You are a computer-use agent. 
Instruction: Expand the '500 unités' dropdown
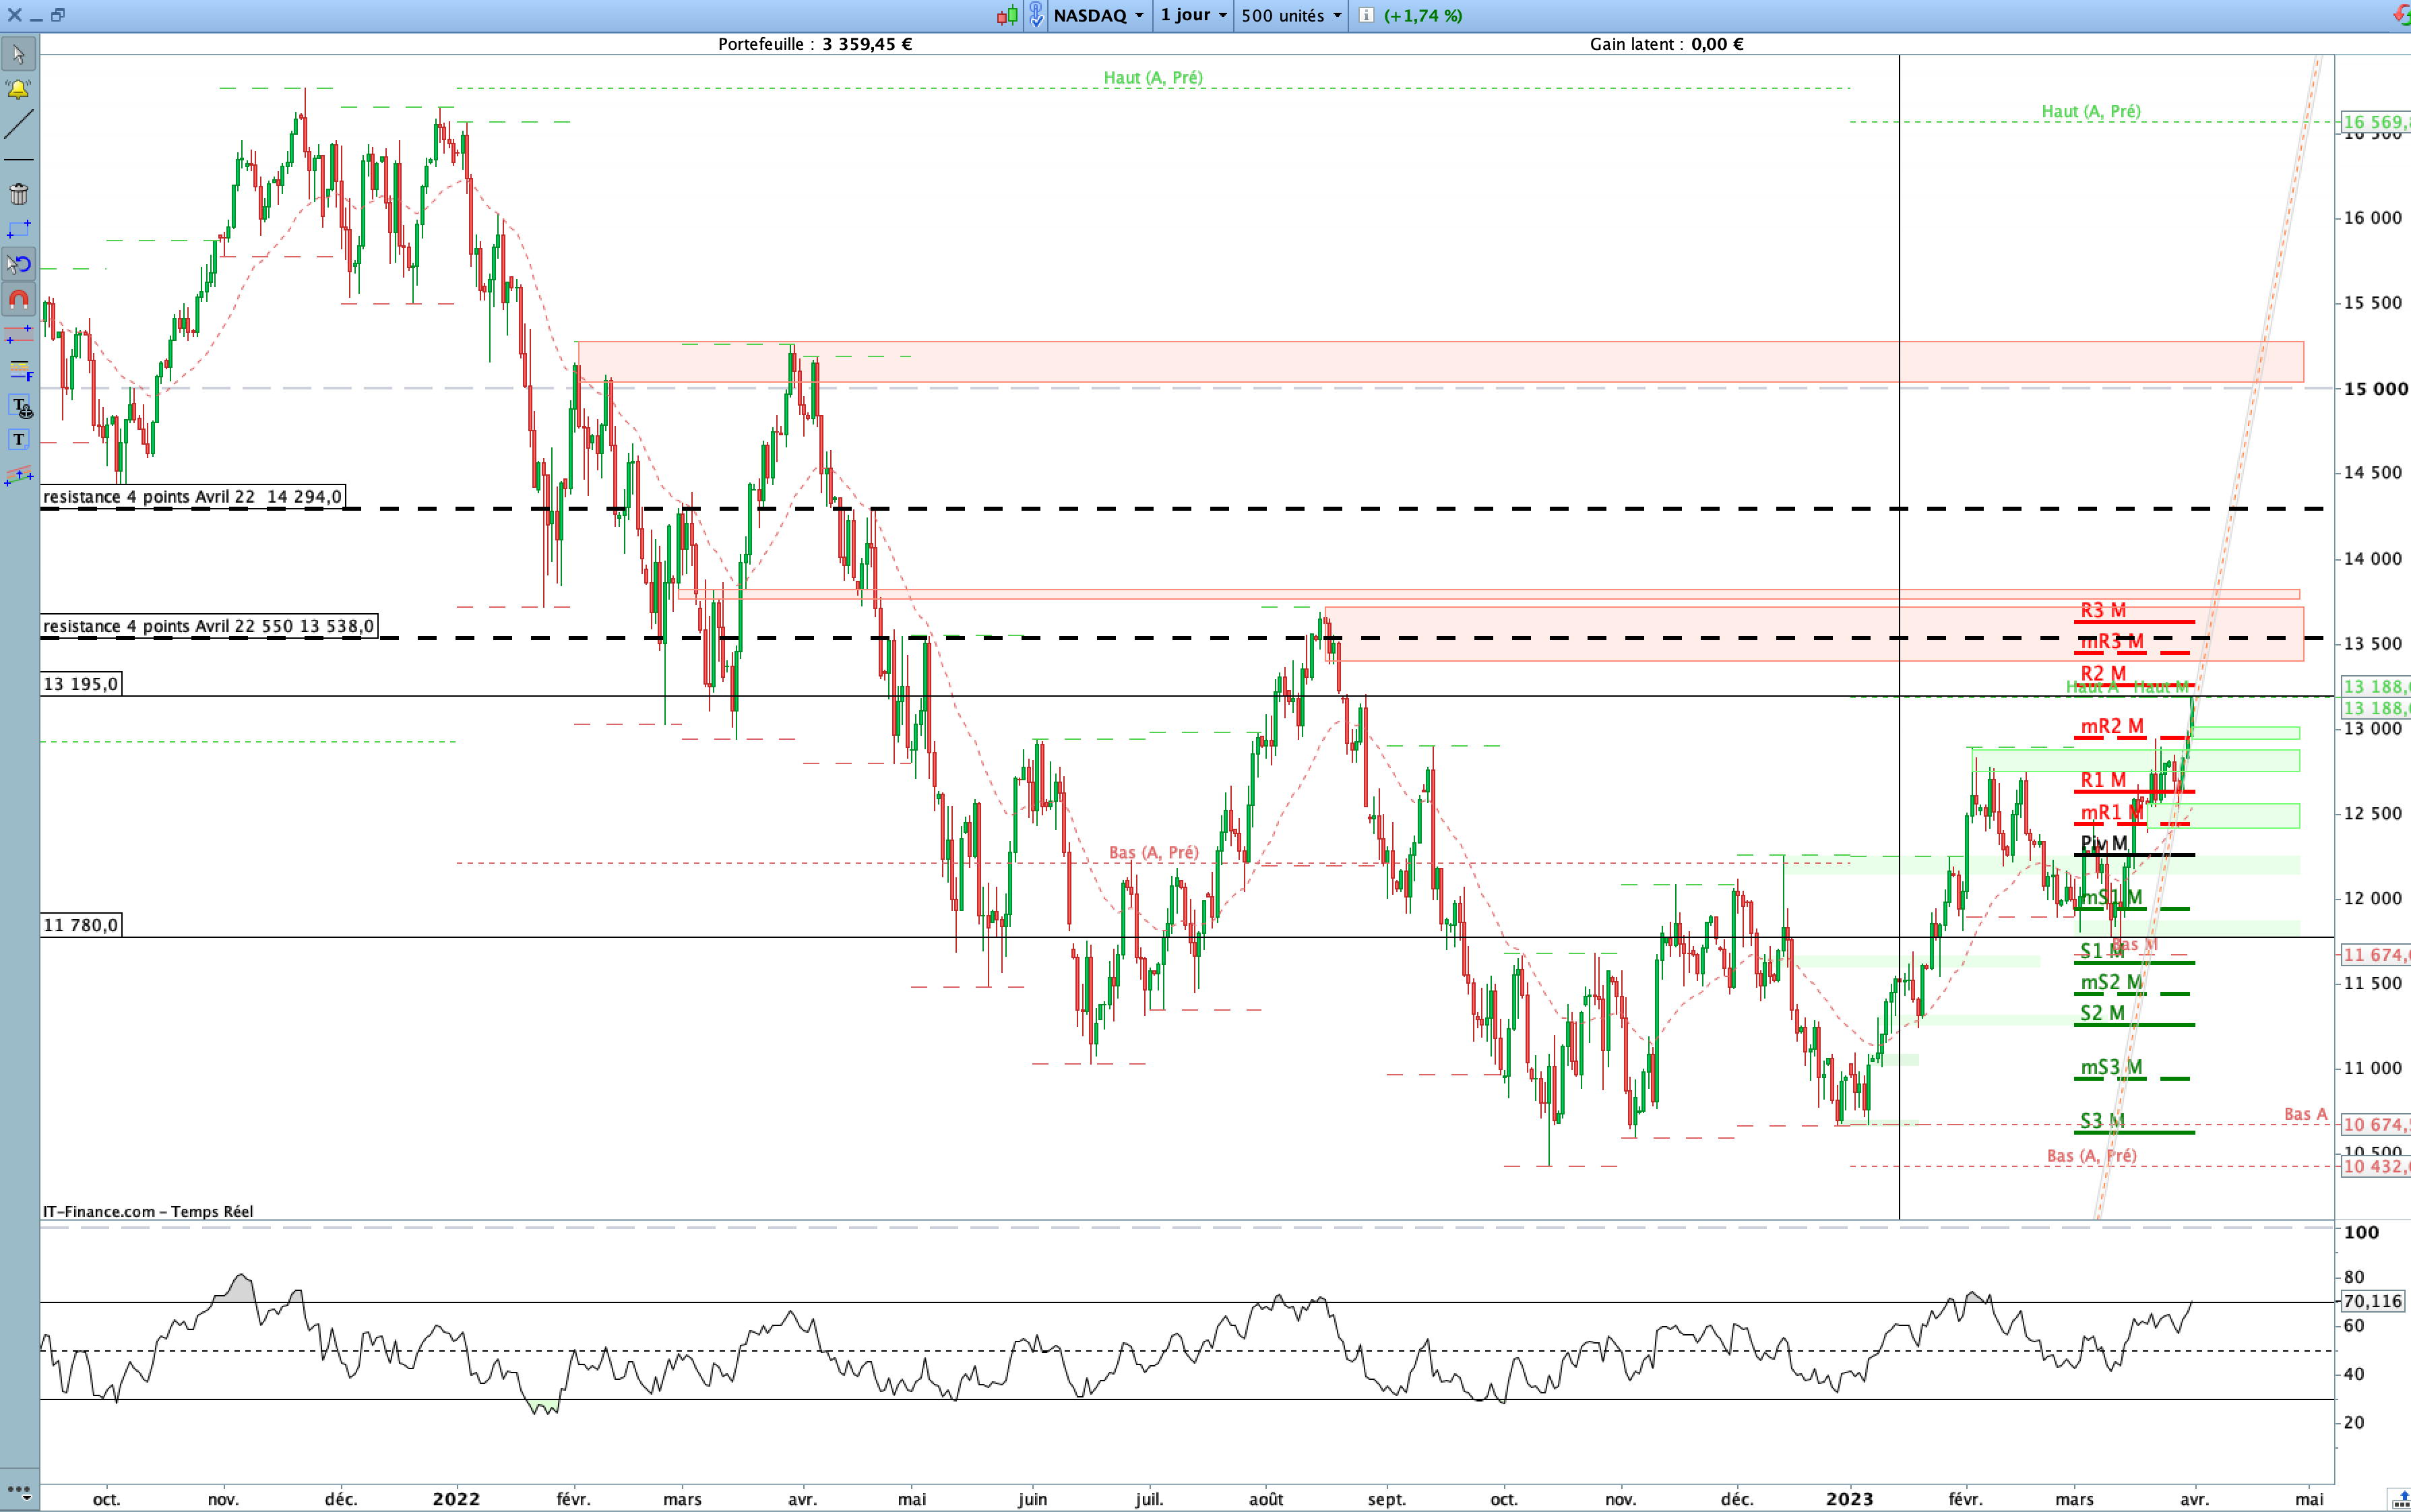coord(1290,15)
